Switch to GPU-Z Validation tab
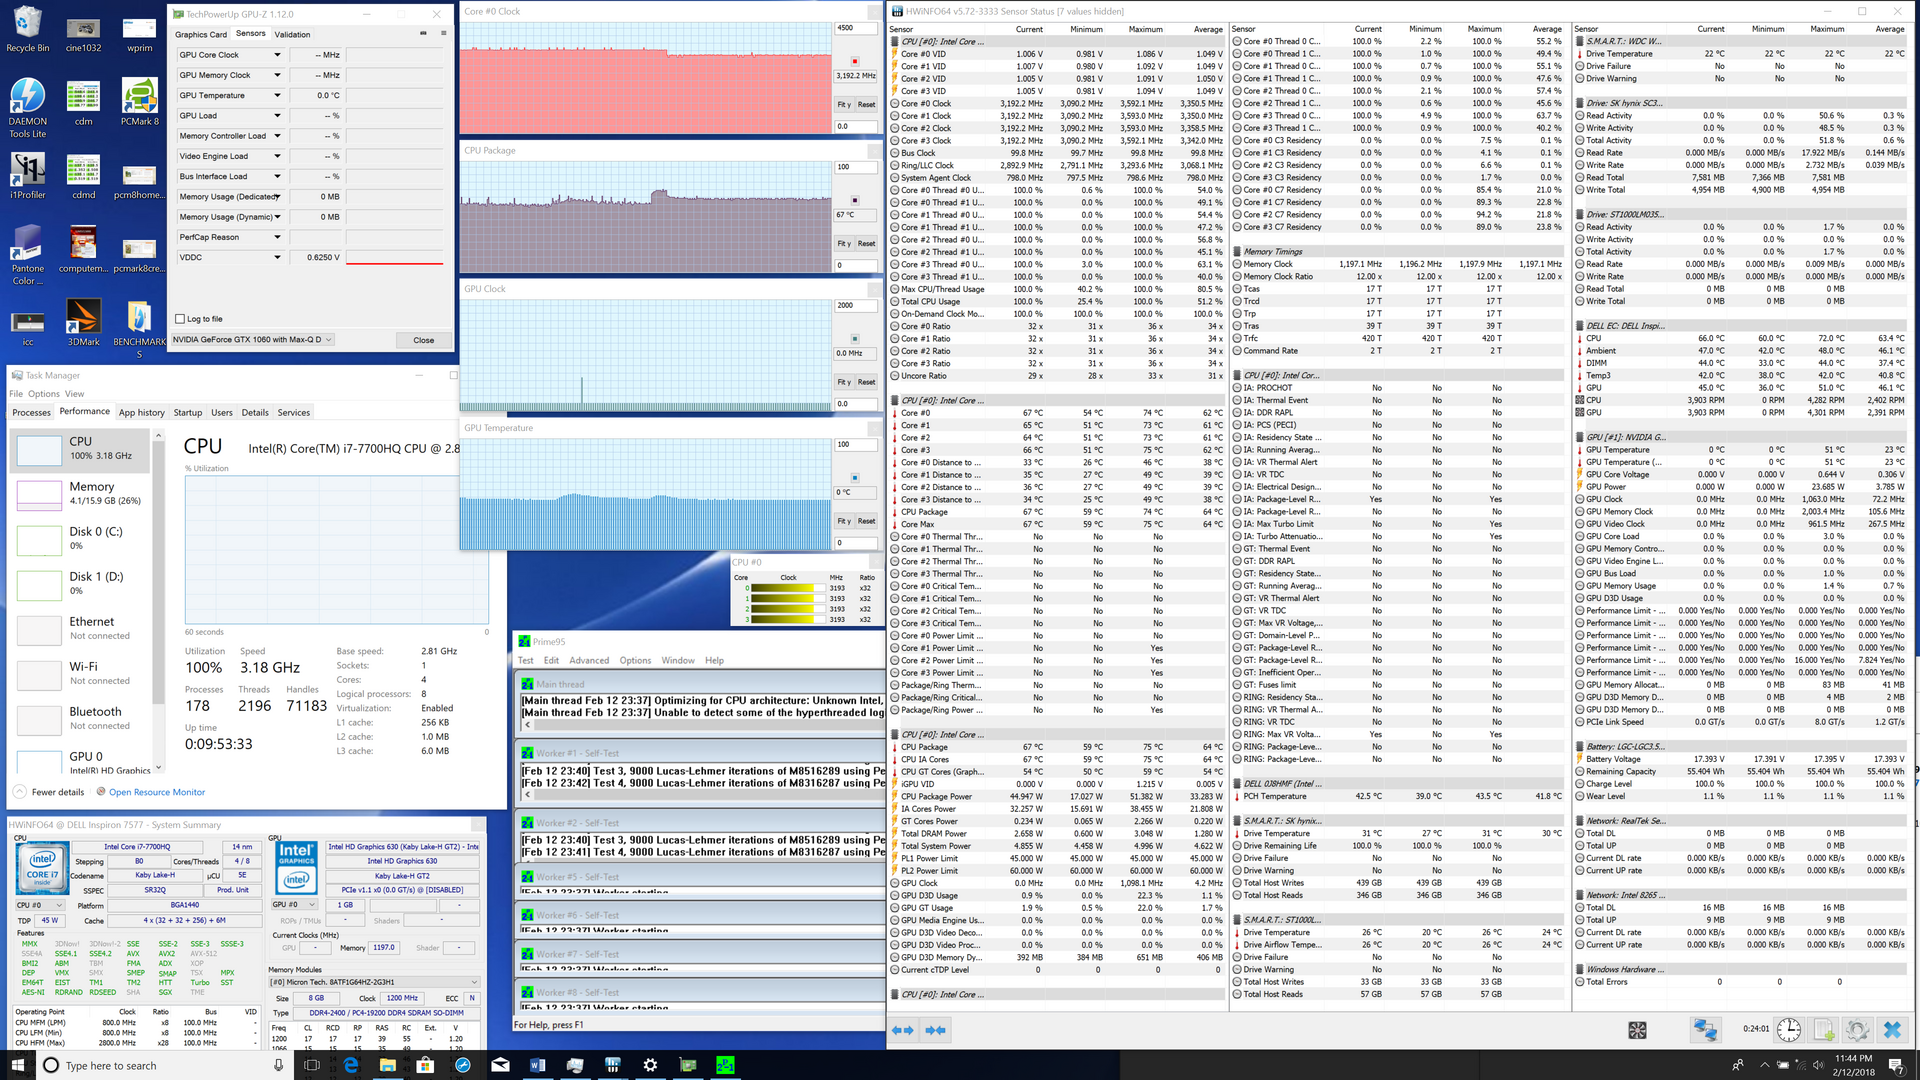 click(292, 34)
